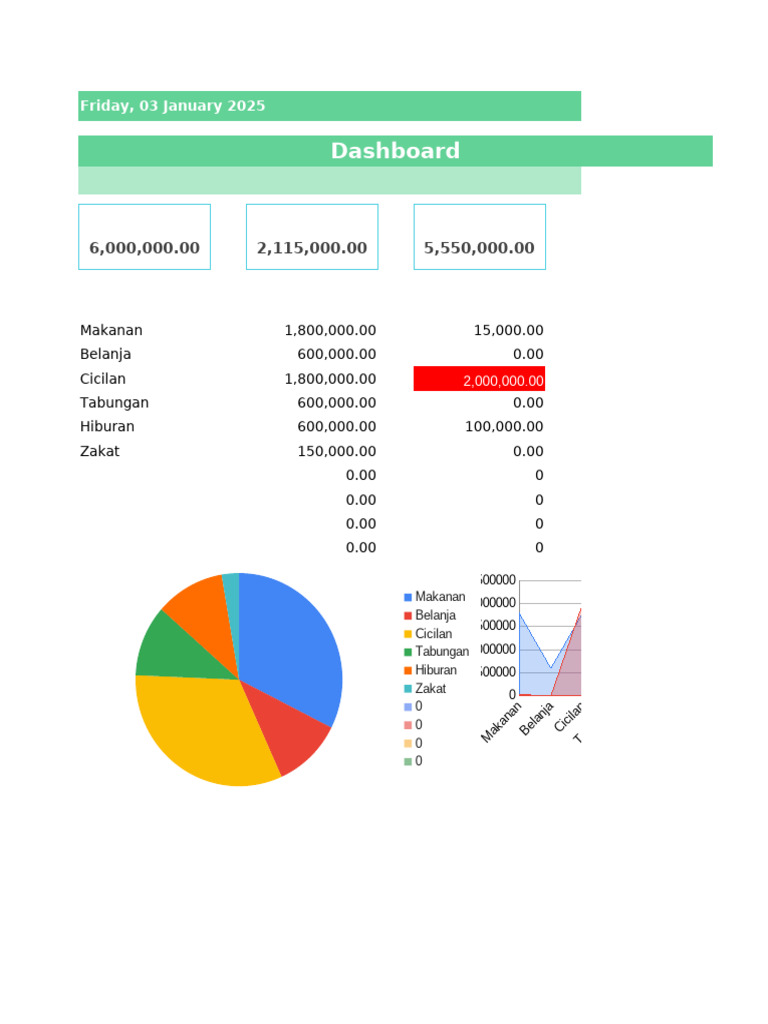
Task: Click the Zakat row label in the table
Action: [99, 451]
